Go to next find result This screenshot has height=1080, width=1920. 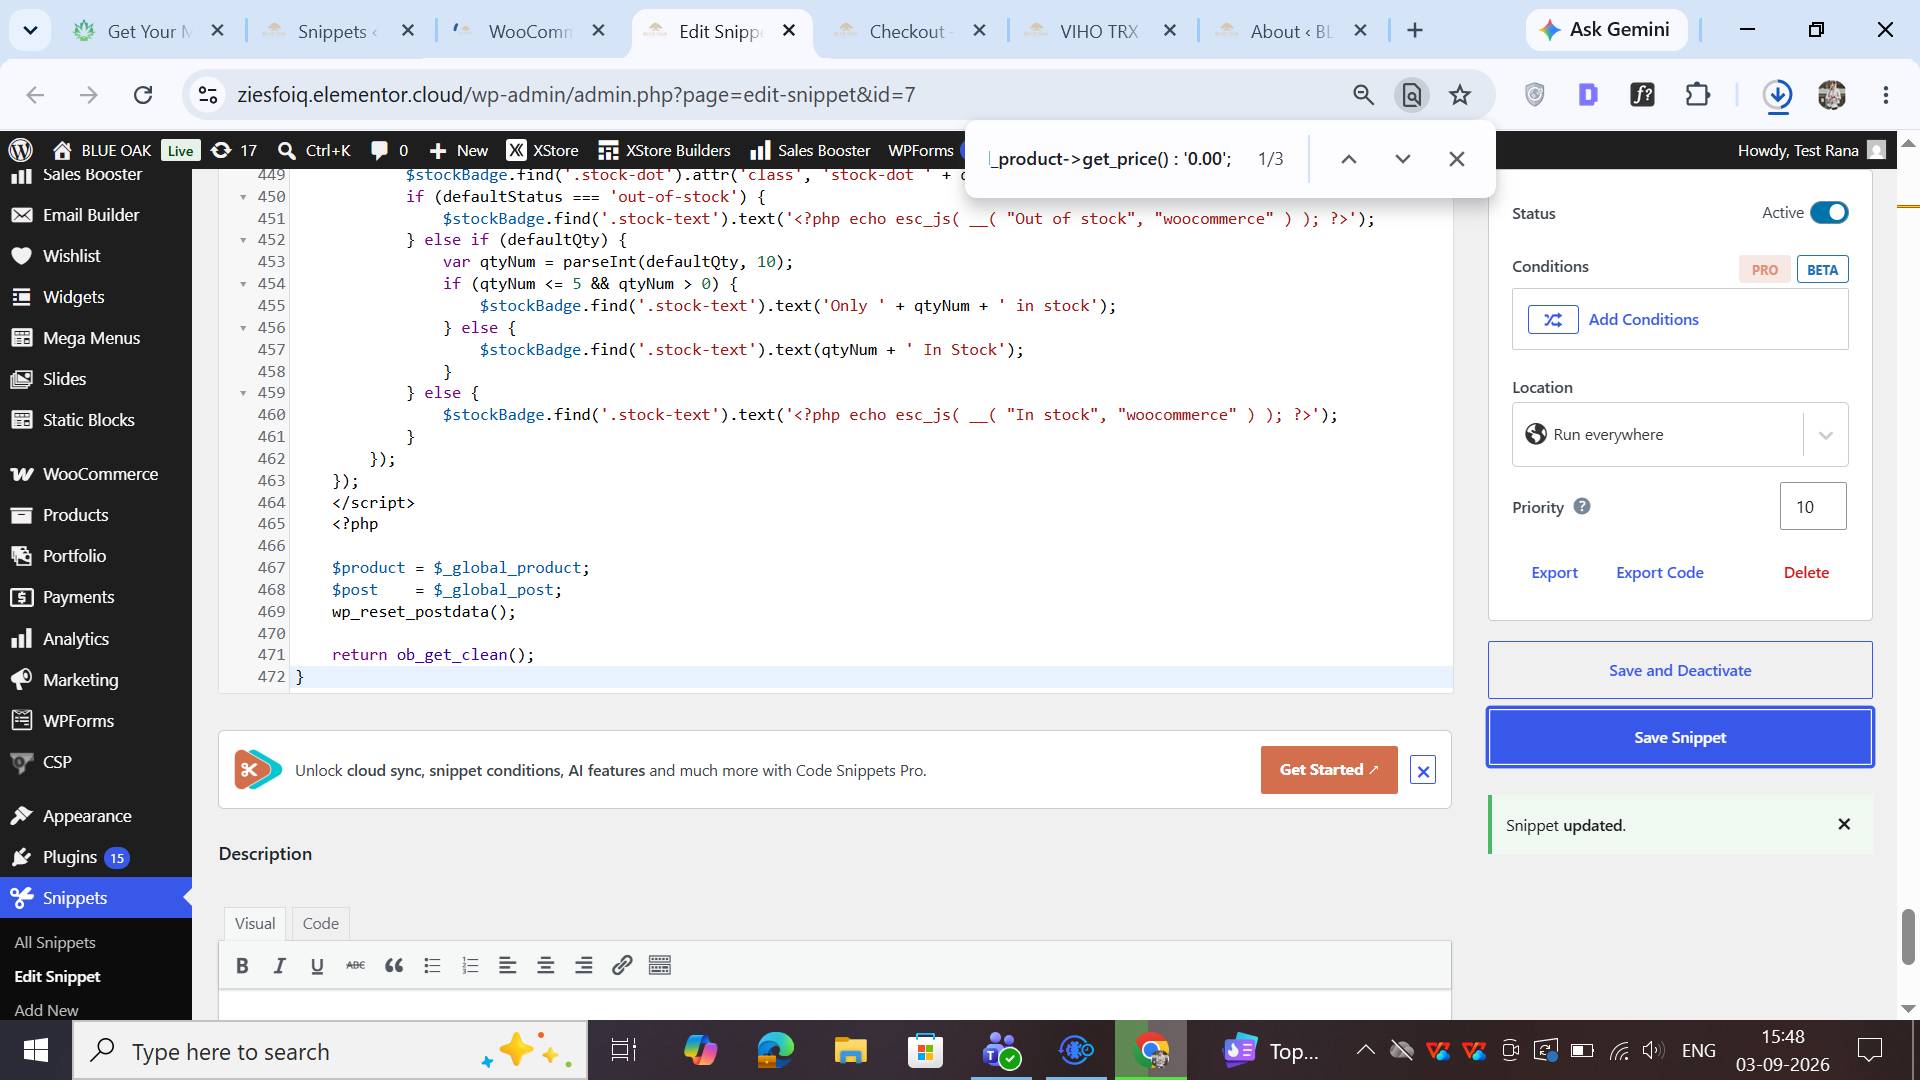[1403, 159]
